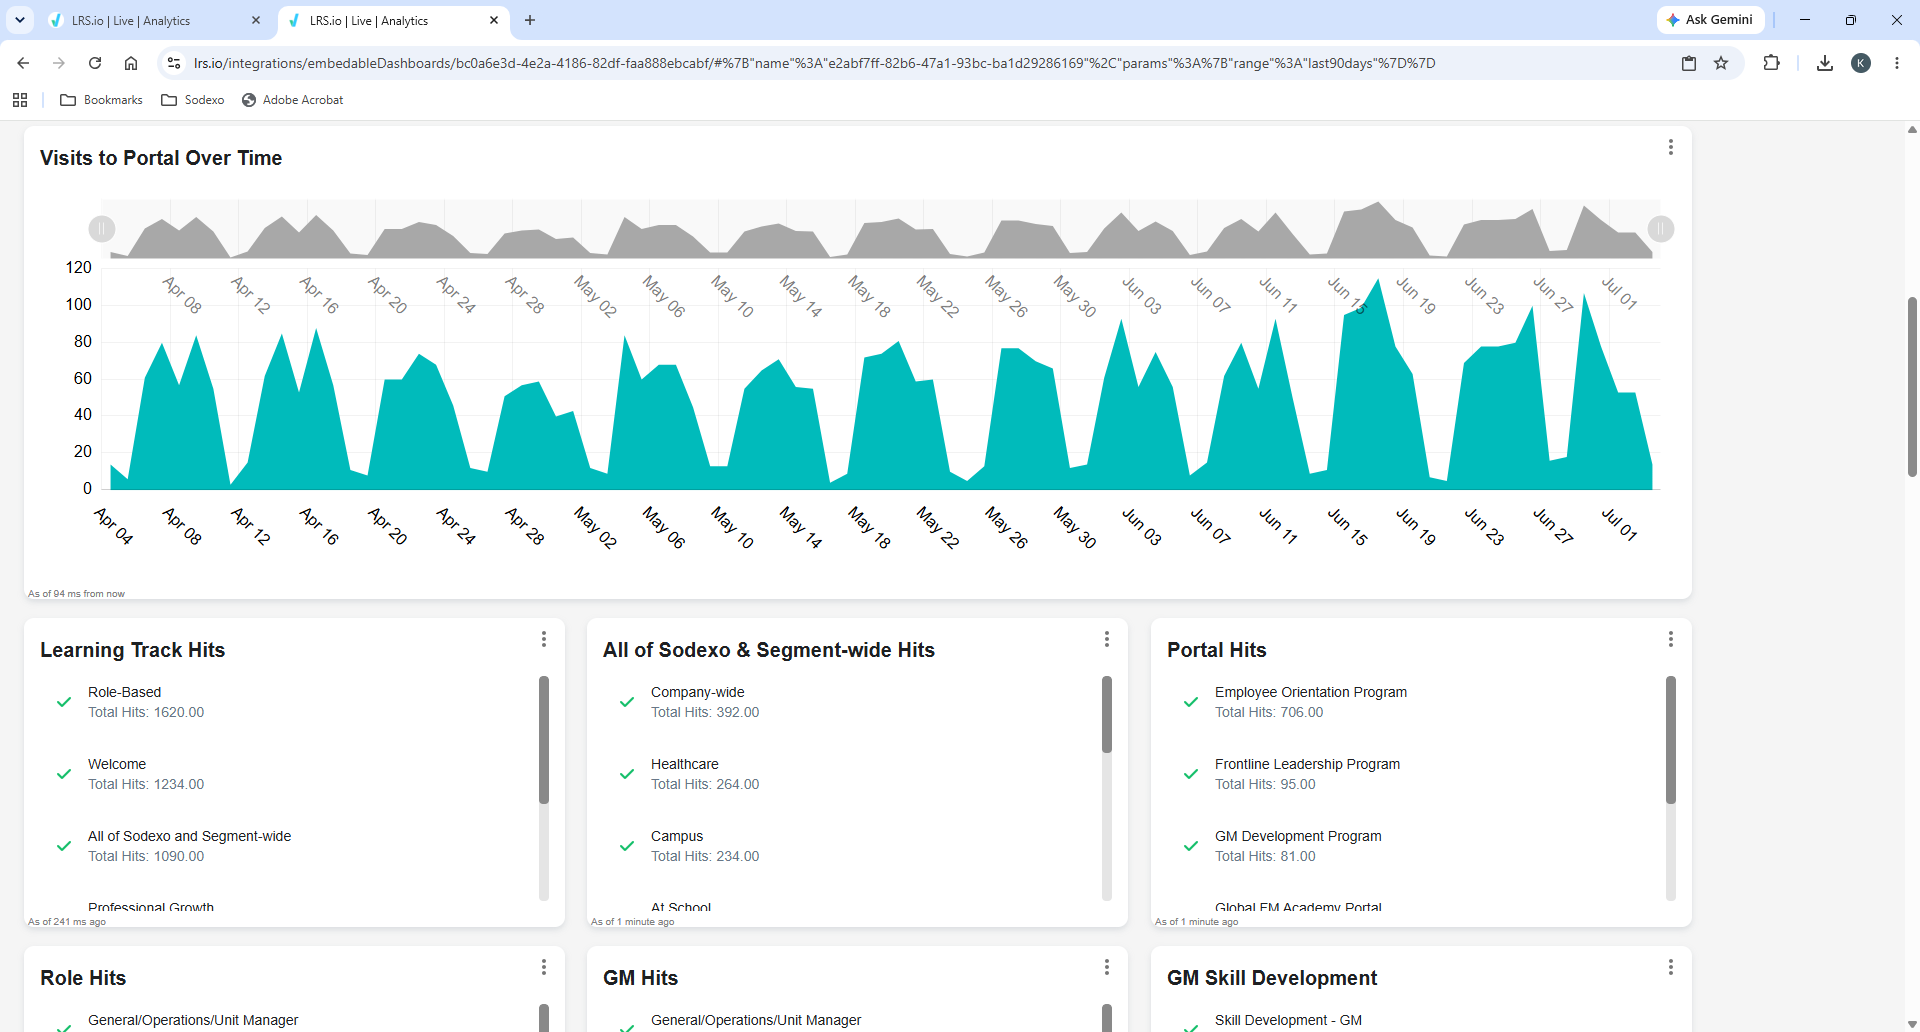Open Visits to Portal Over Time options menu
Viewport: 1920px width, 1032px height.
coord(1670,147)
